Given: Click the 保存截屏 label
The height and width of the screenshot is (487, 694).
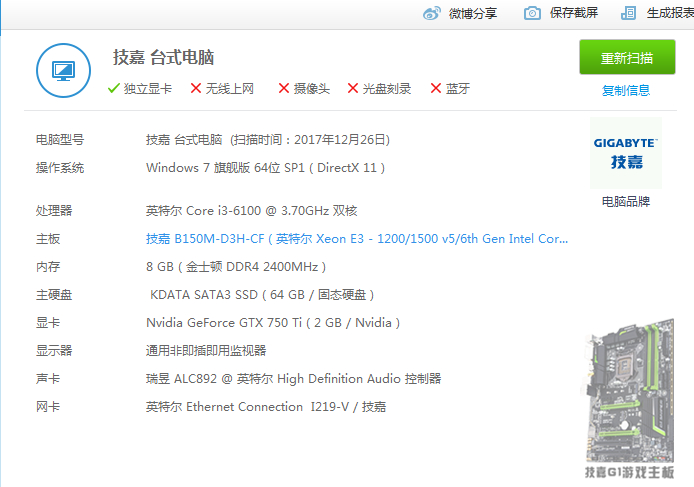Looking at the screenshot, I should coord(574,13).
